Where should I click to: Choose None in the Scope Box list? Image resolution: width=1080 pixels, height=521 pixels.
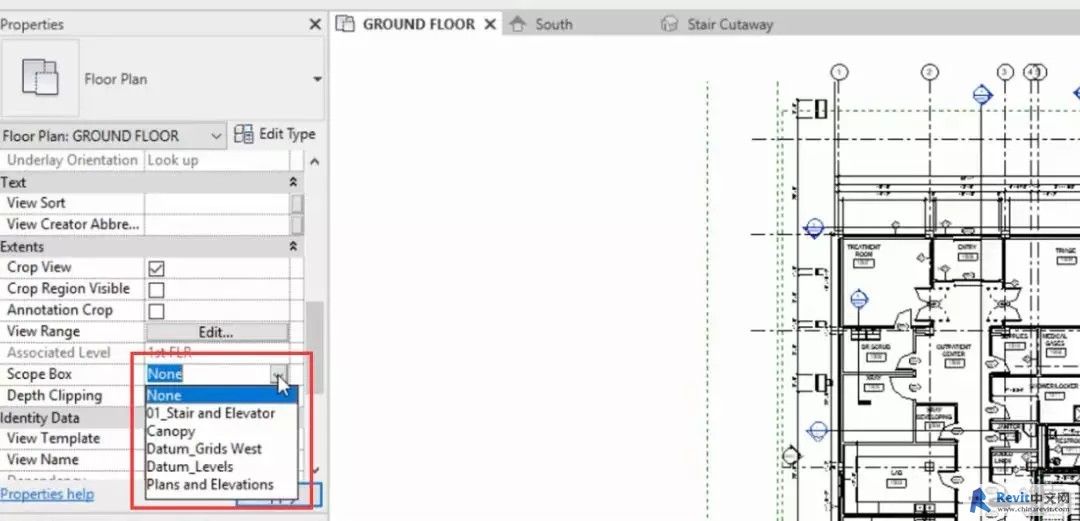[221, 396]
